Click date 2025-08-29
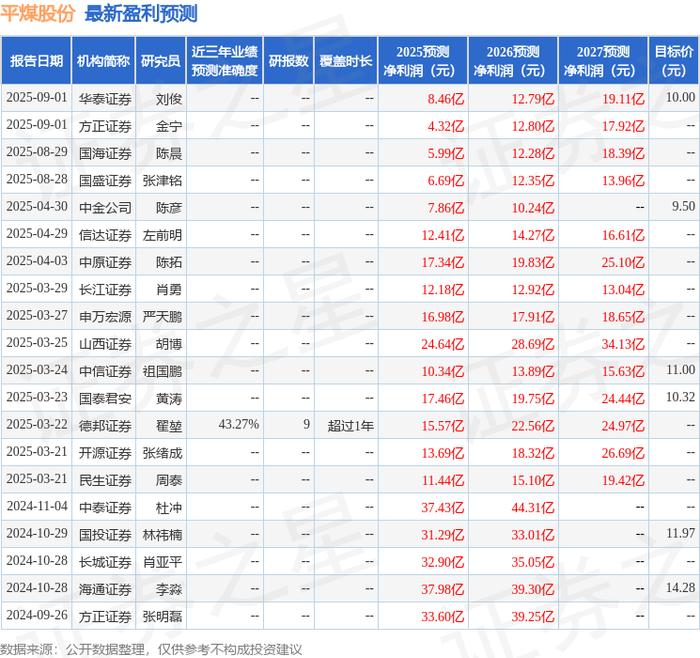700x658 pixels. tap(37, 152)
